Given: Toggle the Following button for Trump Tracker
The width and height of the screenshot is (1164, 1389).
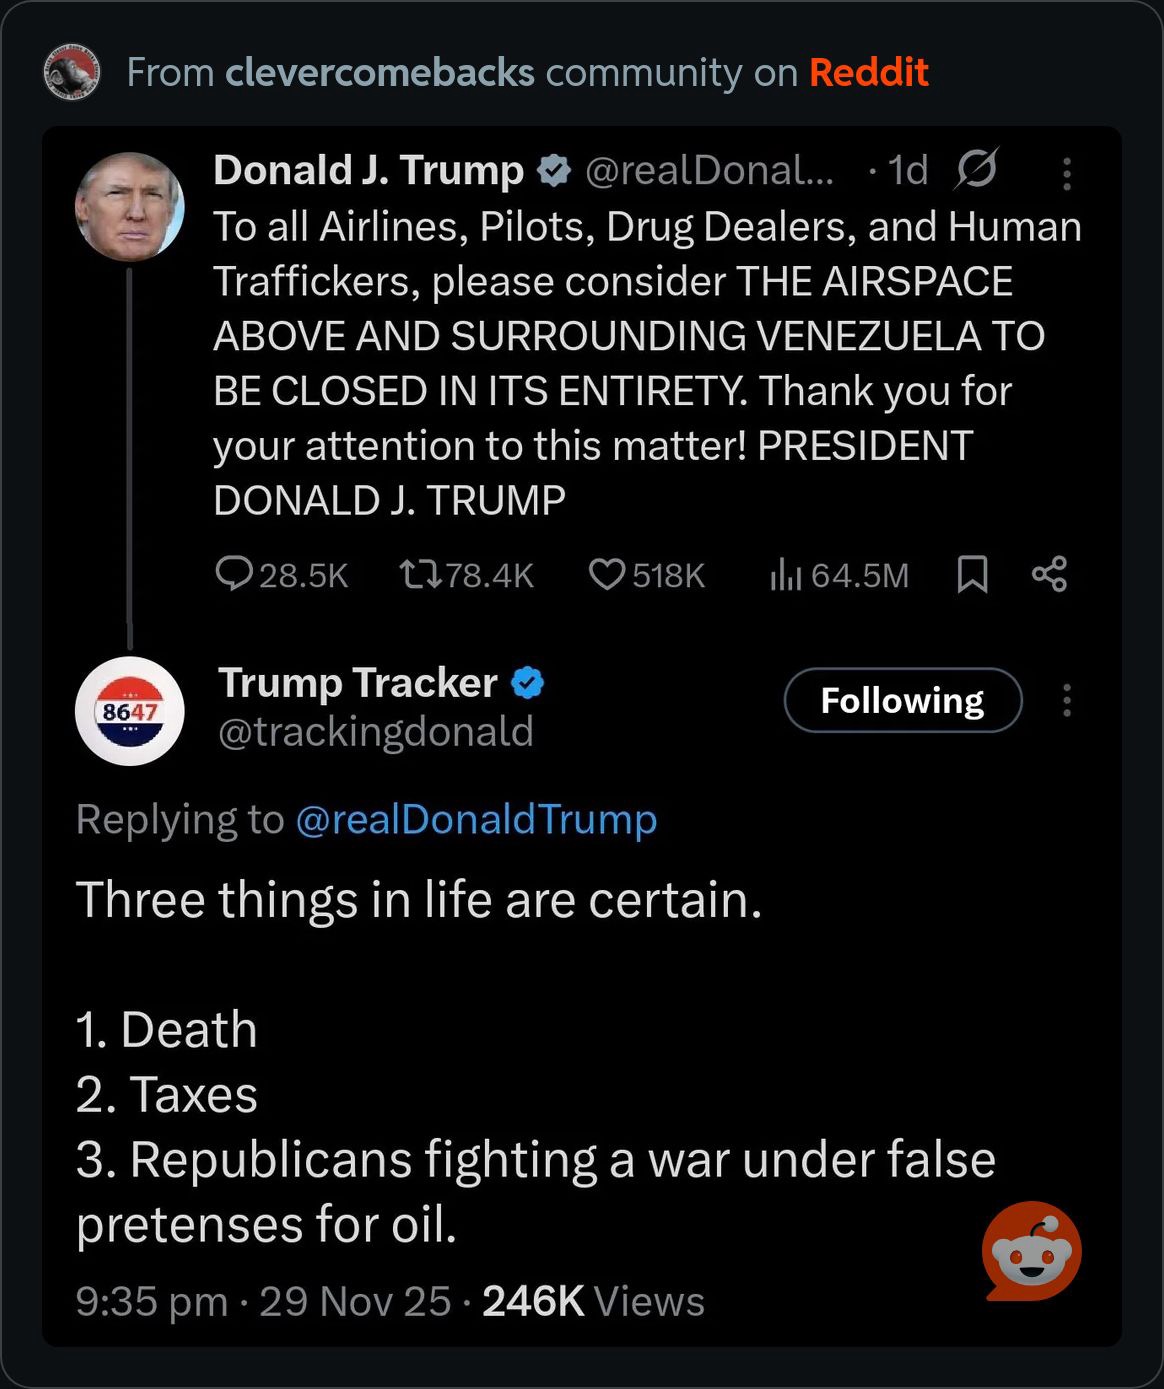Looking at the screenshot, I should pos(902,700).
